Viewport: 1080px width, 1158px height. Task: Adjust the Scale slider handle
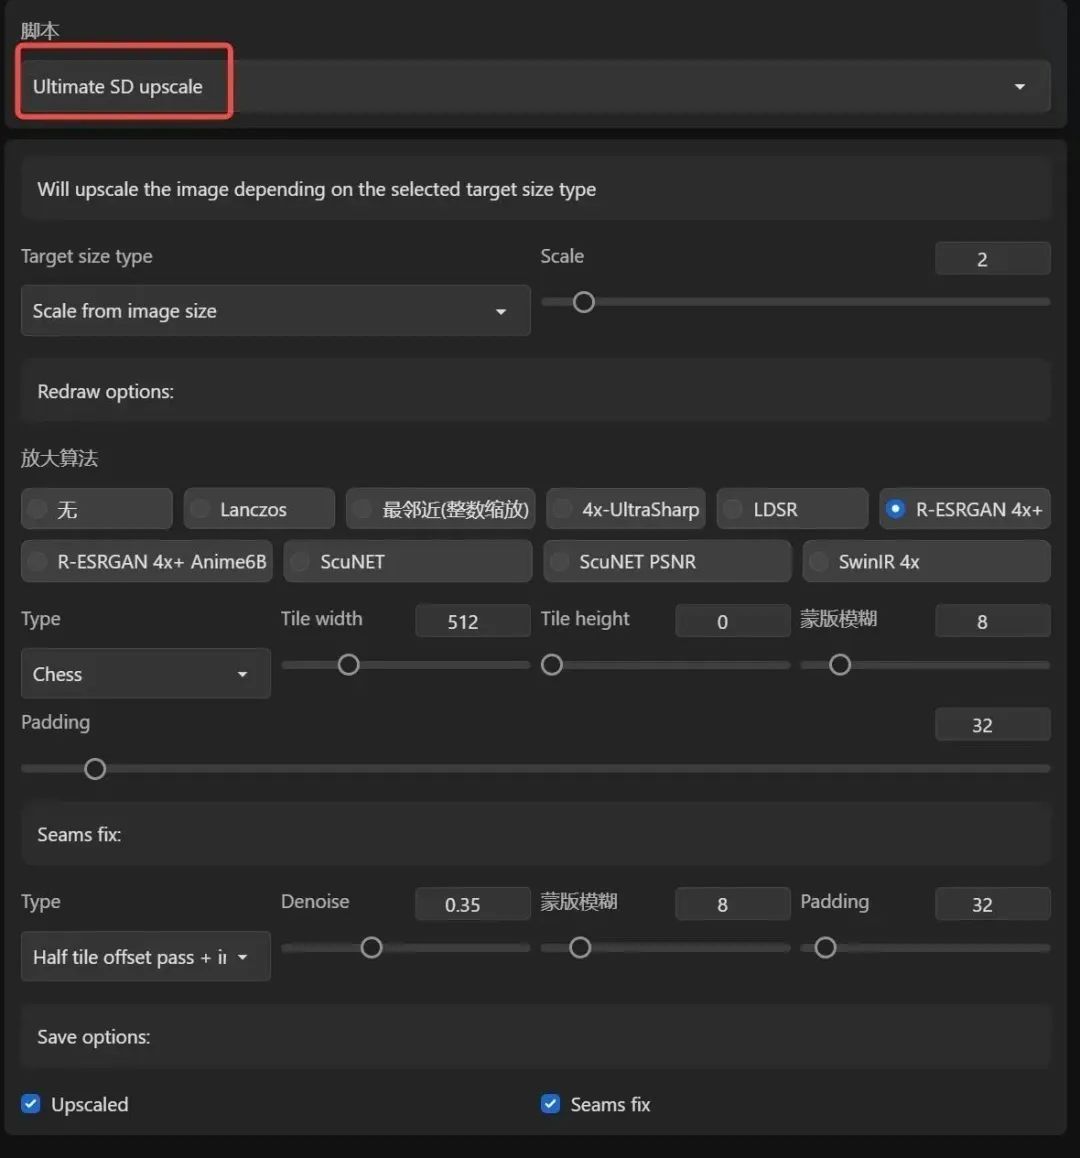(x=584, y=302)
